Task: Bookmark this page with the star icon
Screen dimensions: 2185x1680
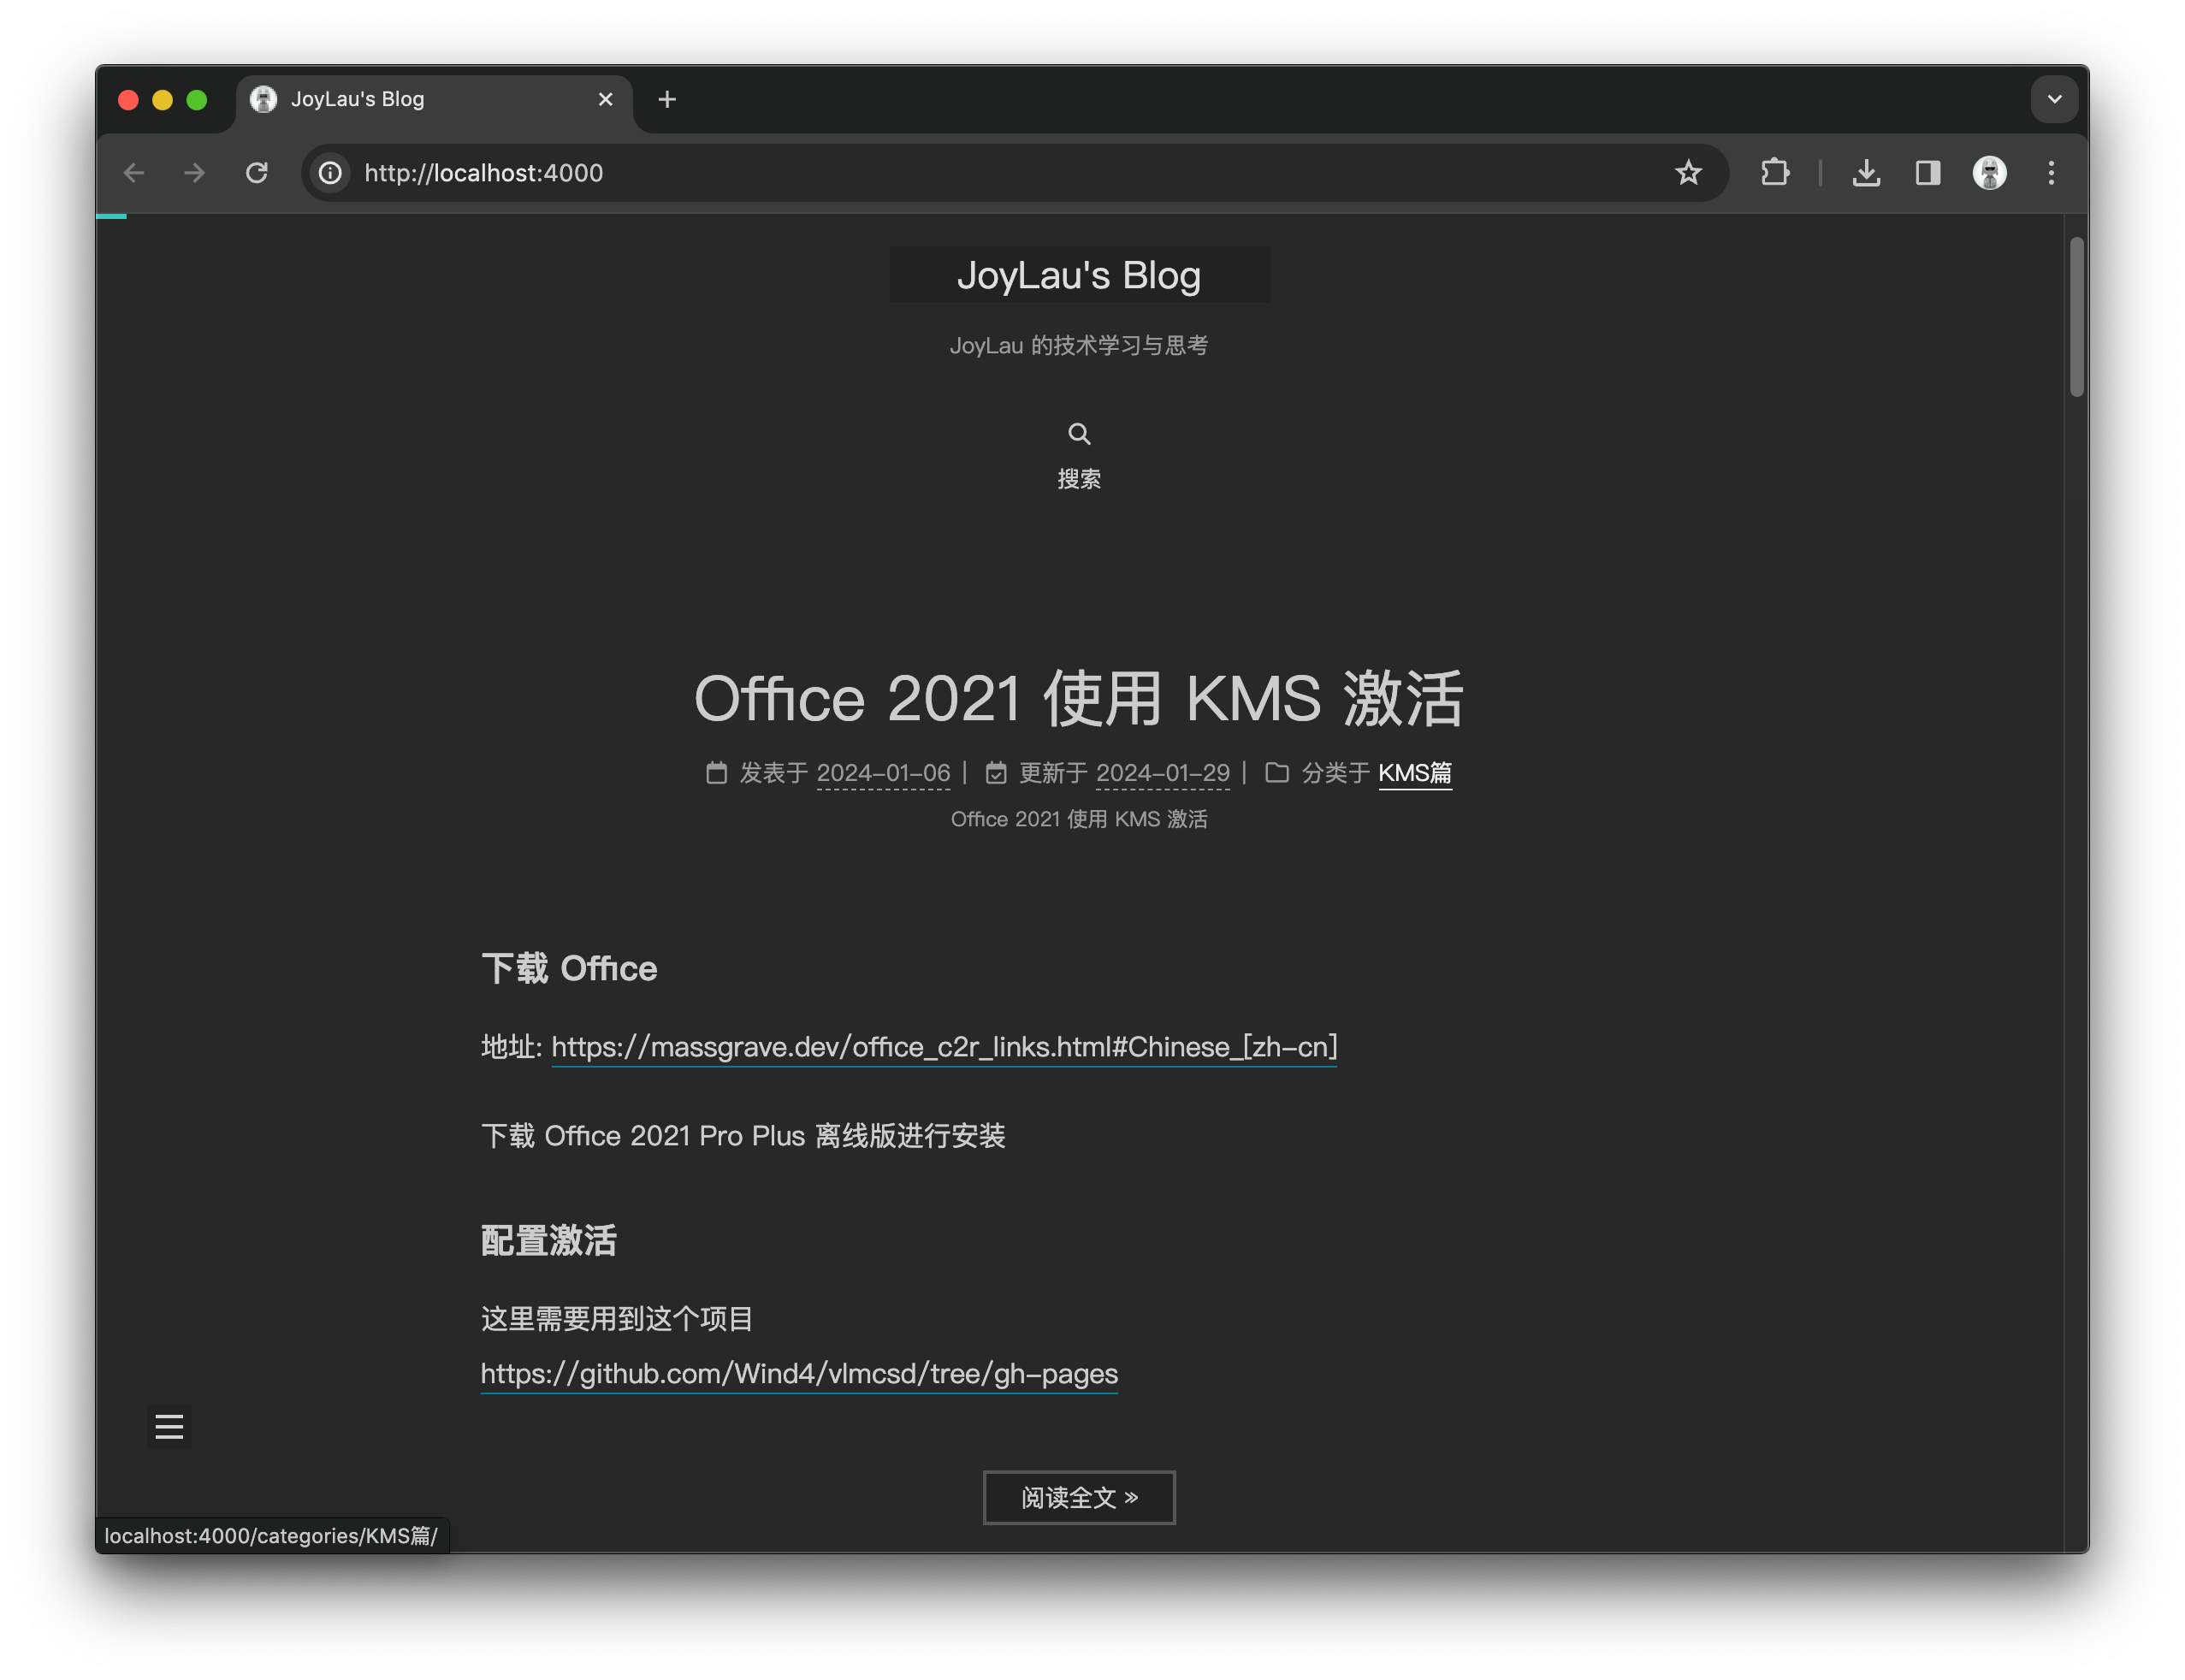Action: pyautogui.click(x=1688, y=173)
